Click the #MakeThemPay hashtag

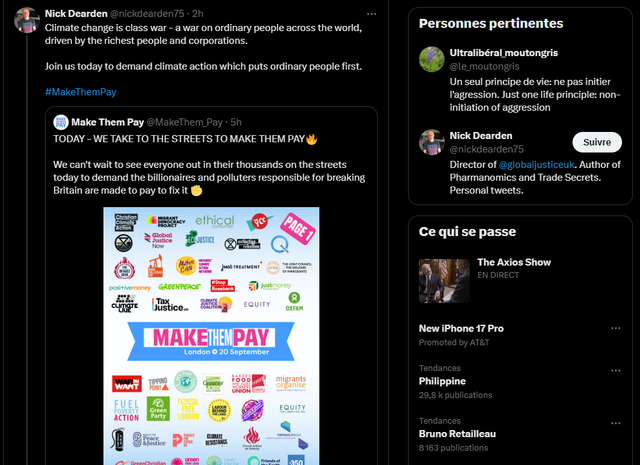pyautogui.click(x=80, y=92)
